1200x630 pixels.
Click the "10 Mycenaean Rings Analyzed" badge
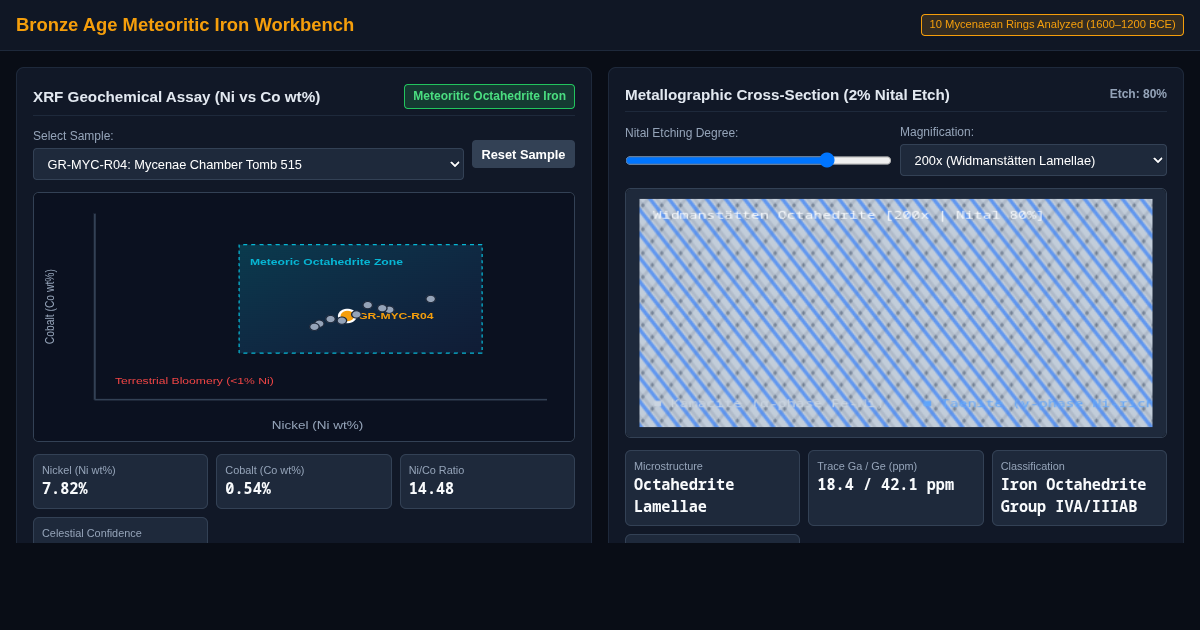pyautogui.click(x=1052, y=25)
